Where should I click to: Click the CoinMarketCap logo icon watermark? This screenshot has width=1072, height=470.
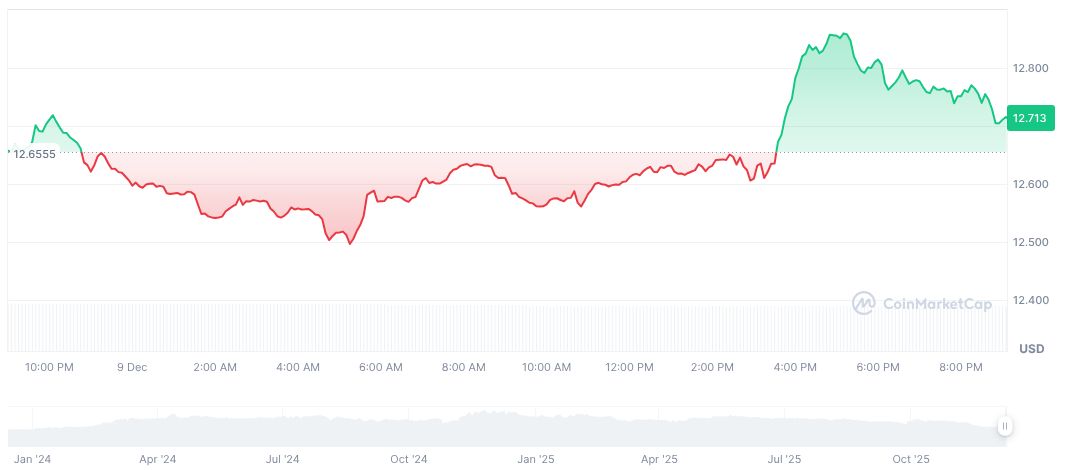864,303
